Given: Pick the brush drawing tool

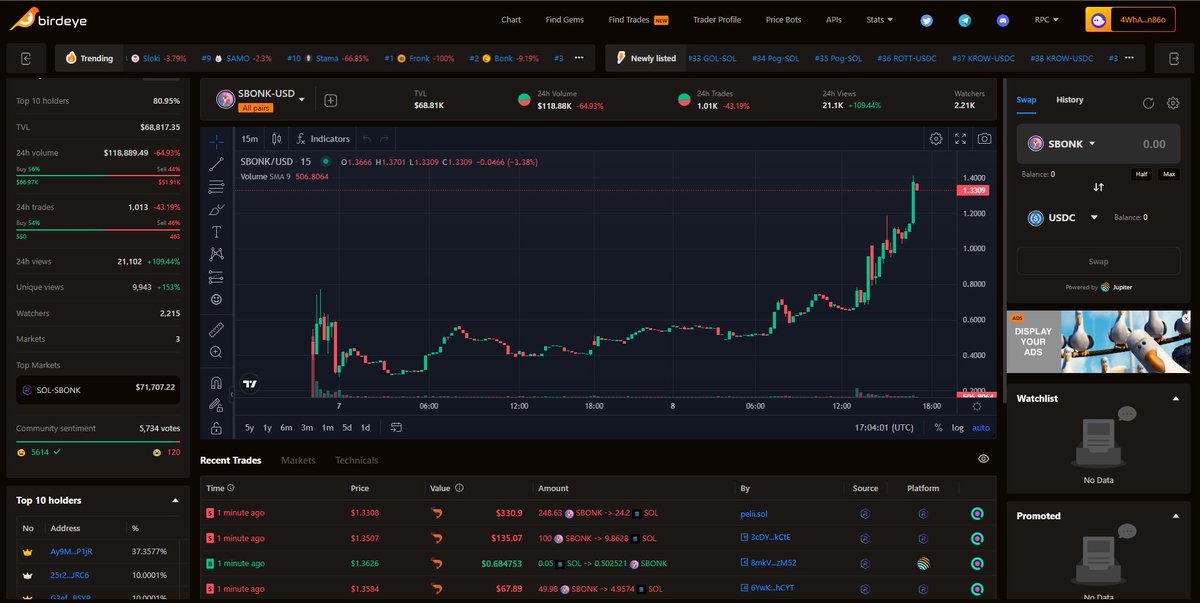Looking at the screenshot, I should click(217, 209).
